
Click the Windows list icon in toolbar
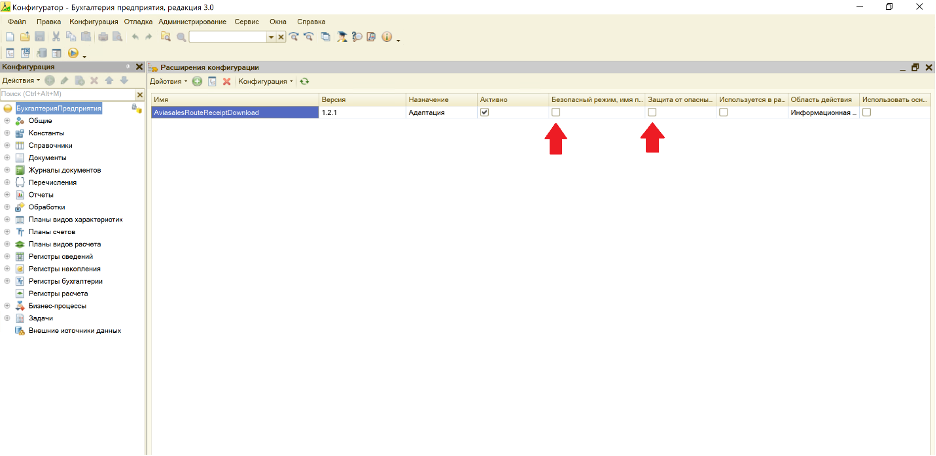coord(325,37)
